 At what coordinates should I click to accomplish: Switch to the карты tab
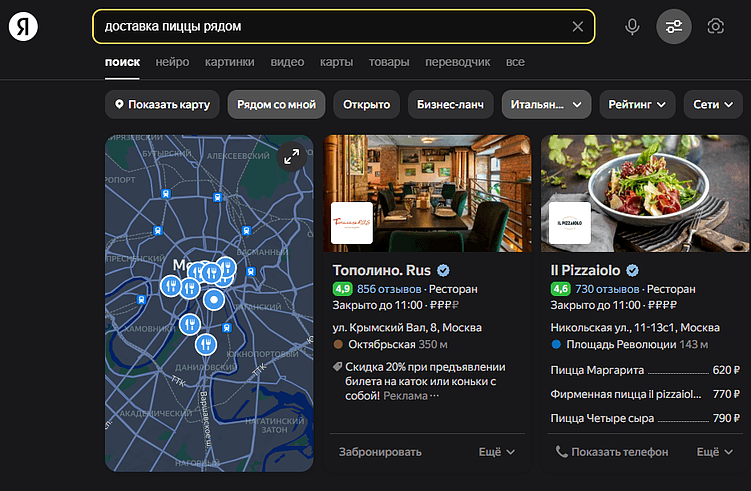[337, 62]
